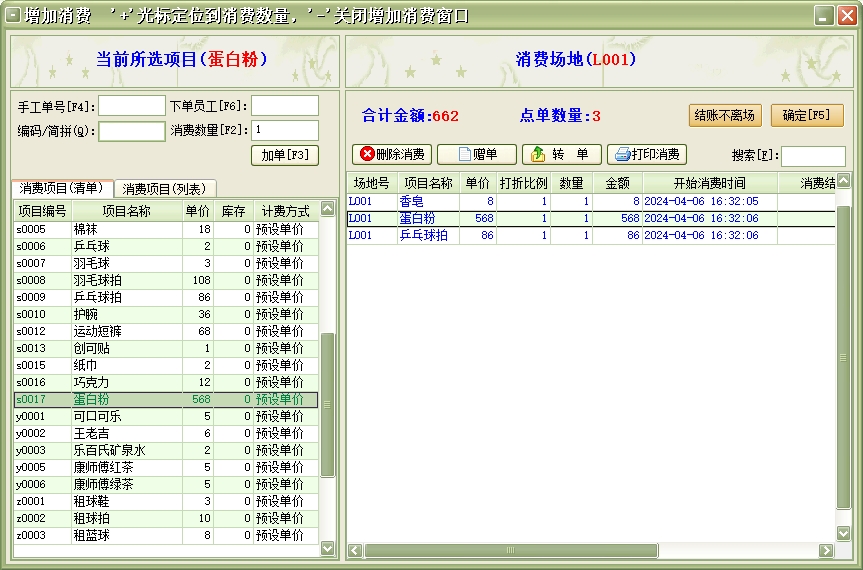Click the window icon in title bar
The width and height of the screenshot is (863, 570).
click(x=13, y=15)
